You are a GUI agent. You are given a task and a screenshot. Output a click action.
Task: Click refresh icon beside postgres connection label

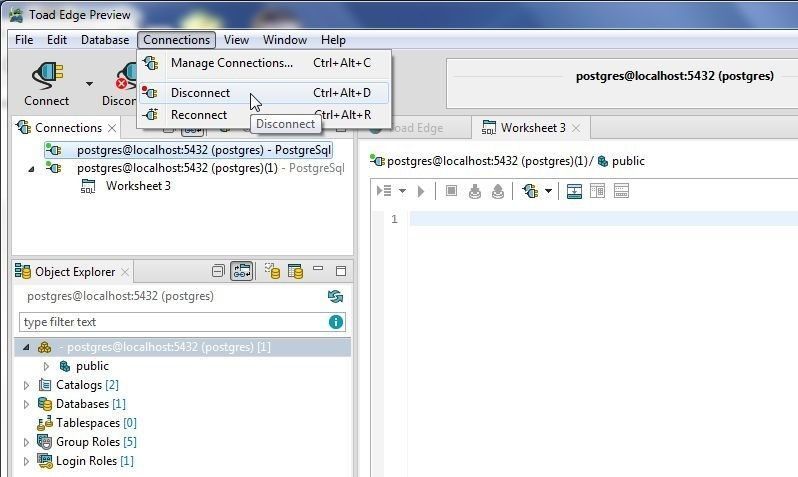pos(335,296)
